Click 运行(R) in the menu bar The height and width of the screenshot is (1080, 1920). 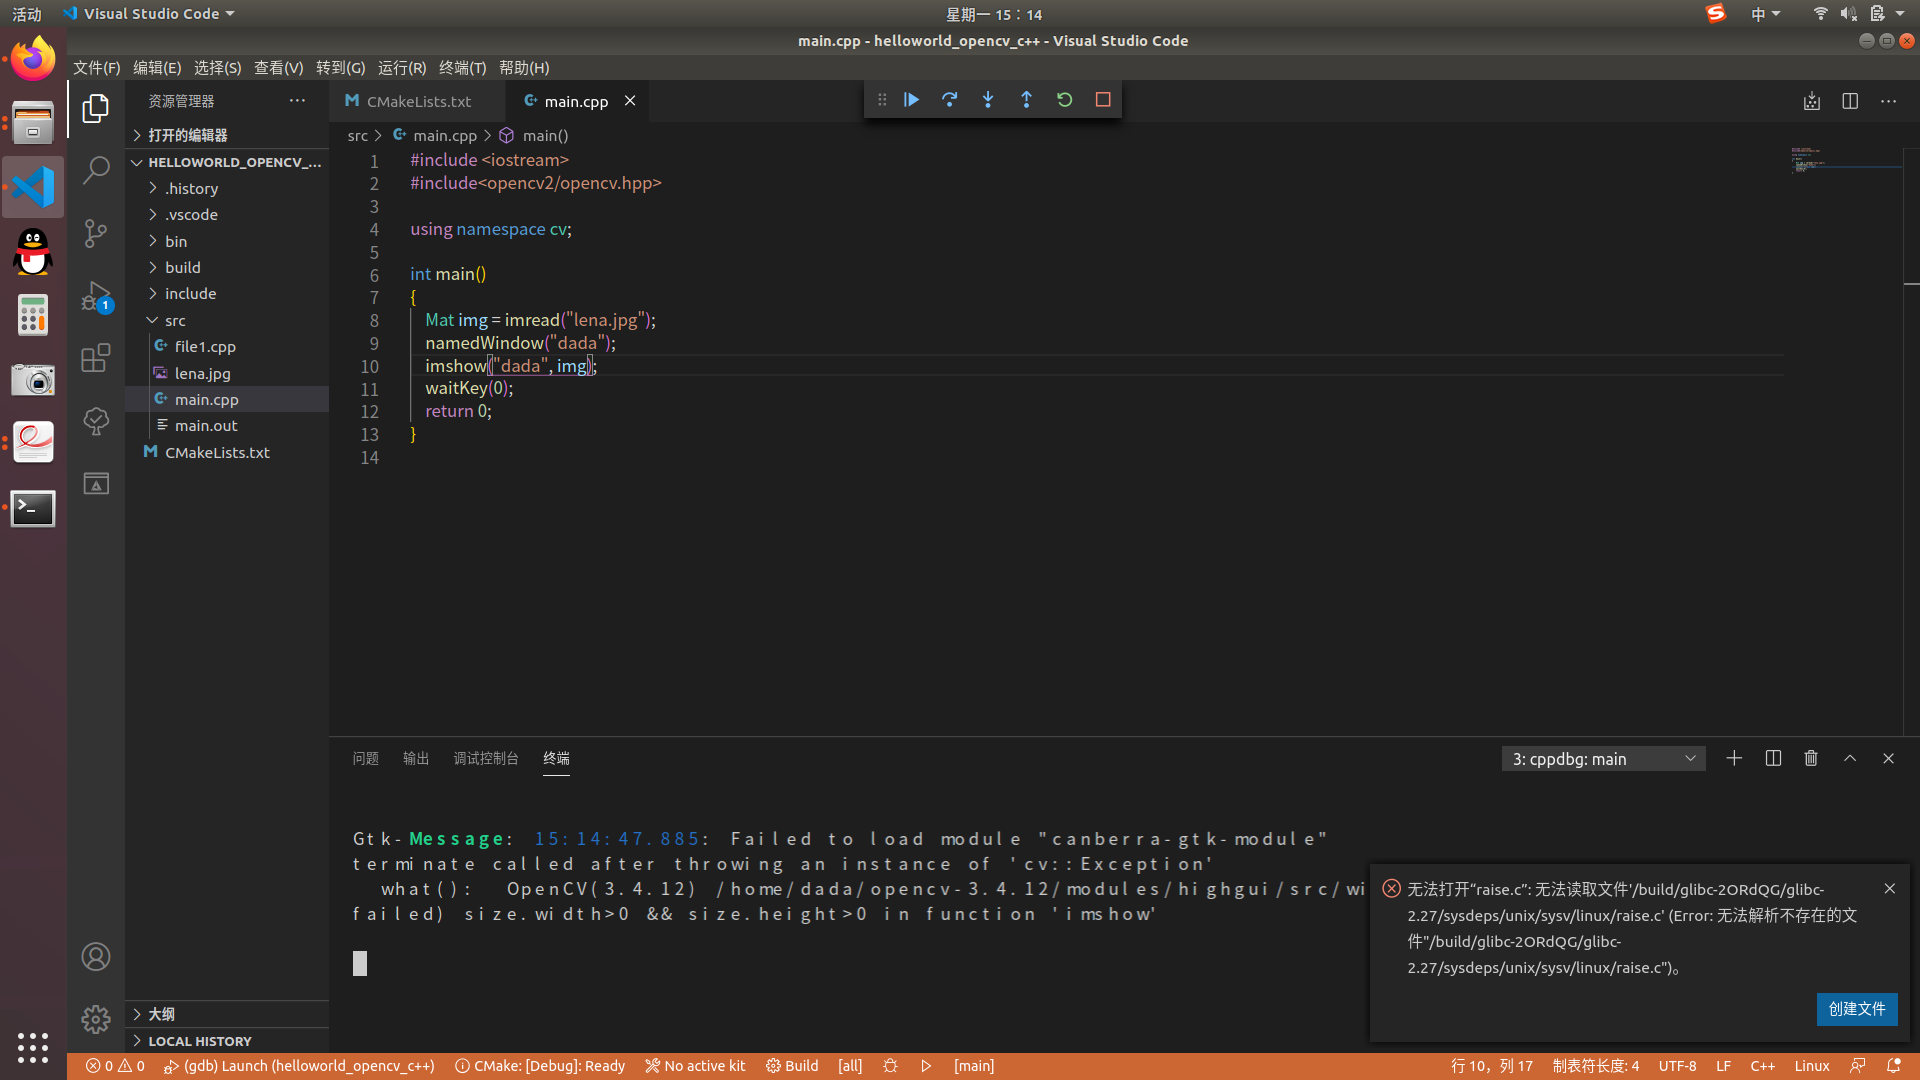pos(400,67)
